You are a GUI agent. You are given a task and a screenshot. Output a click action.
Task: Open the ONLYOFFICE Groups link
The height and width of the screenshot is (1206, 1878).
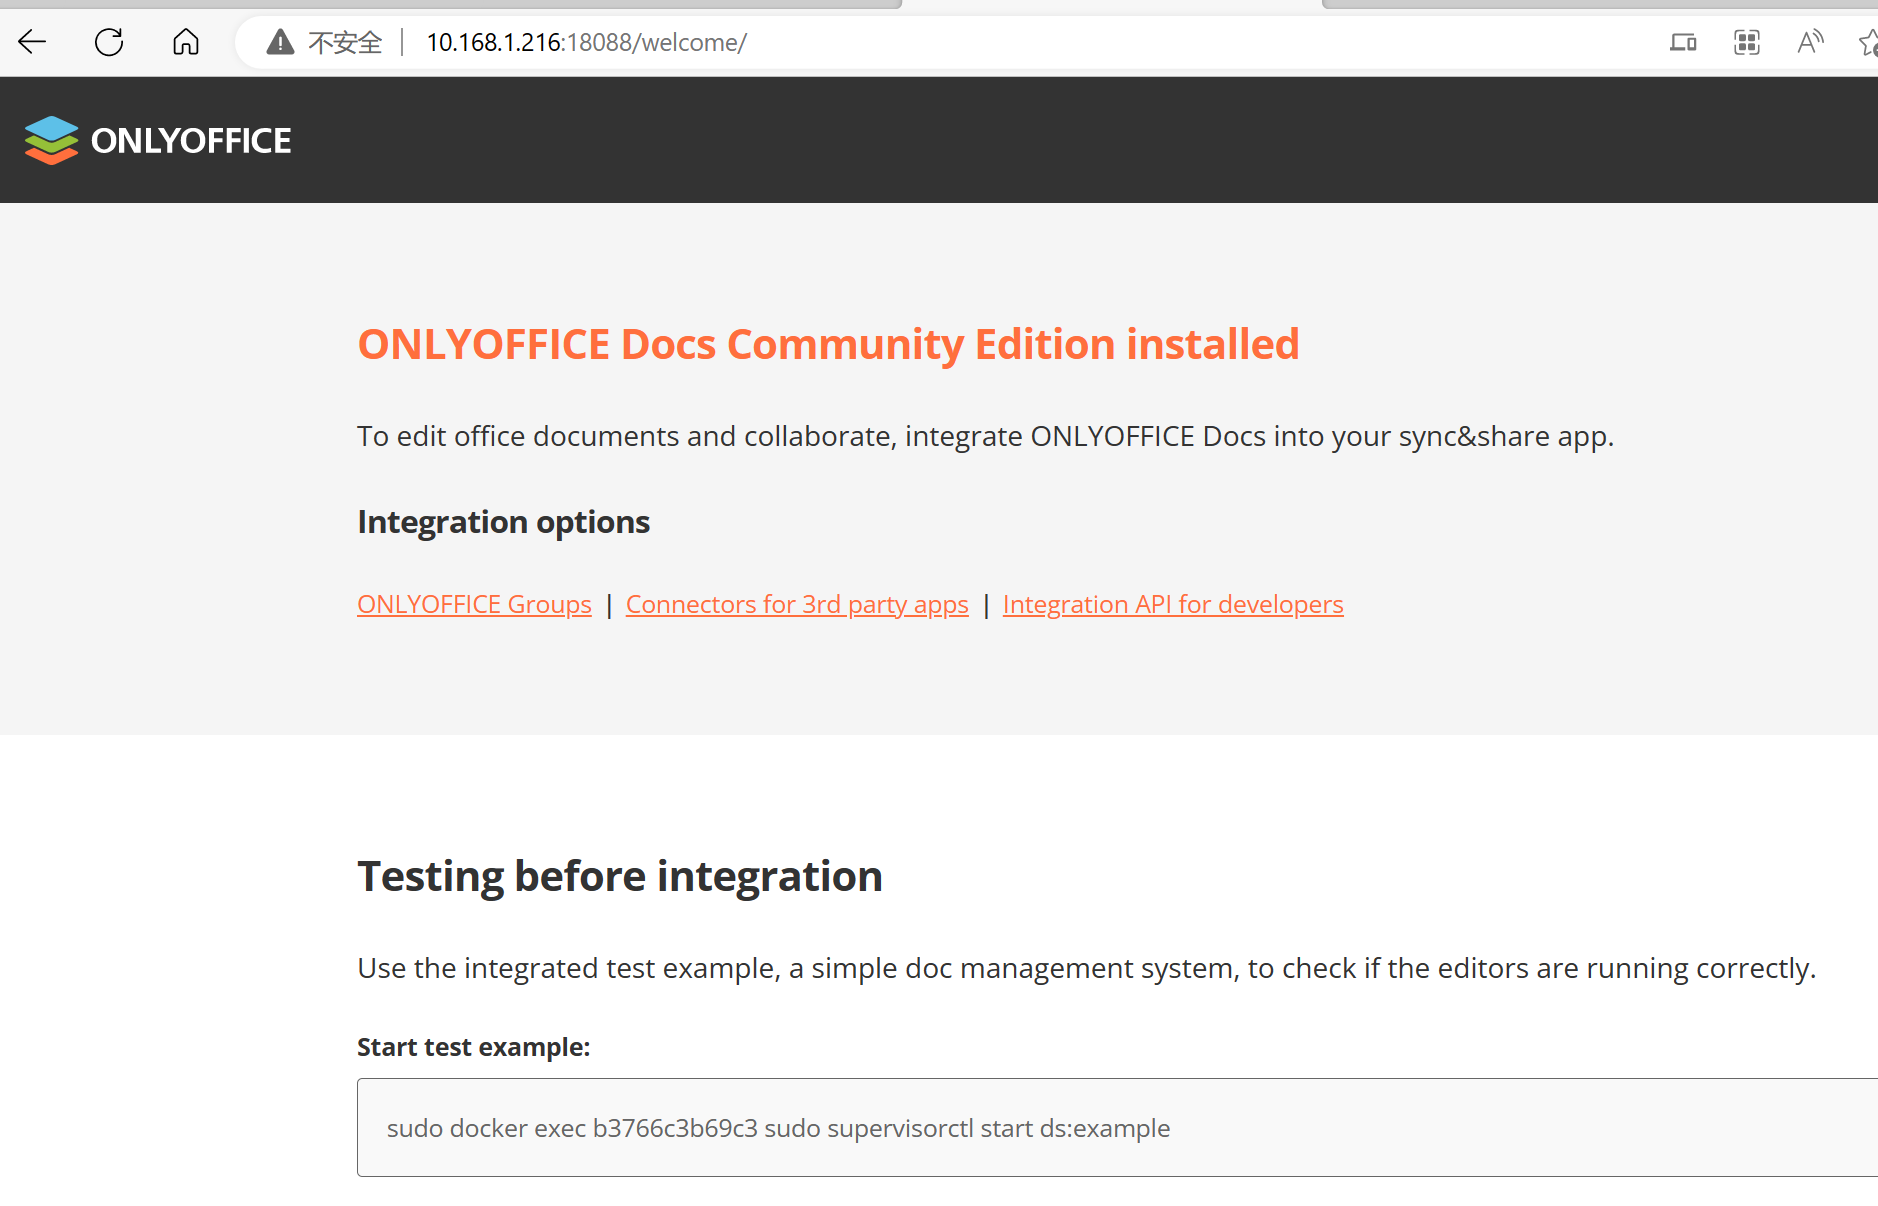(x=474, y=604)
